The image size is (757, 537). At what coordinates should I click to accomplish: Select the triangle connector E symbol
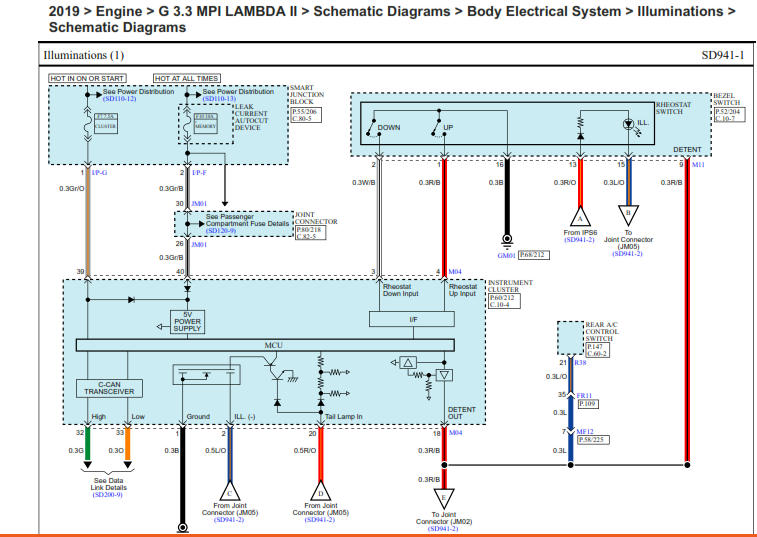[x=444, y=498]
